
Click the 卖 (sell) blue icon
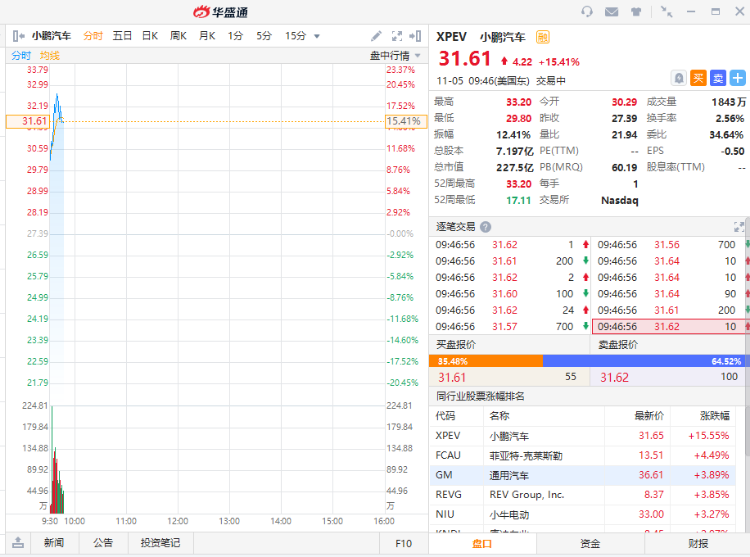tap(717, 78)
